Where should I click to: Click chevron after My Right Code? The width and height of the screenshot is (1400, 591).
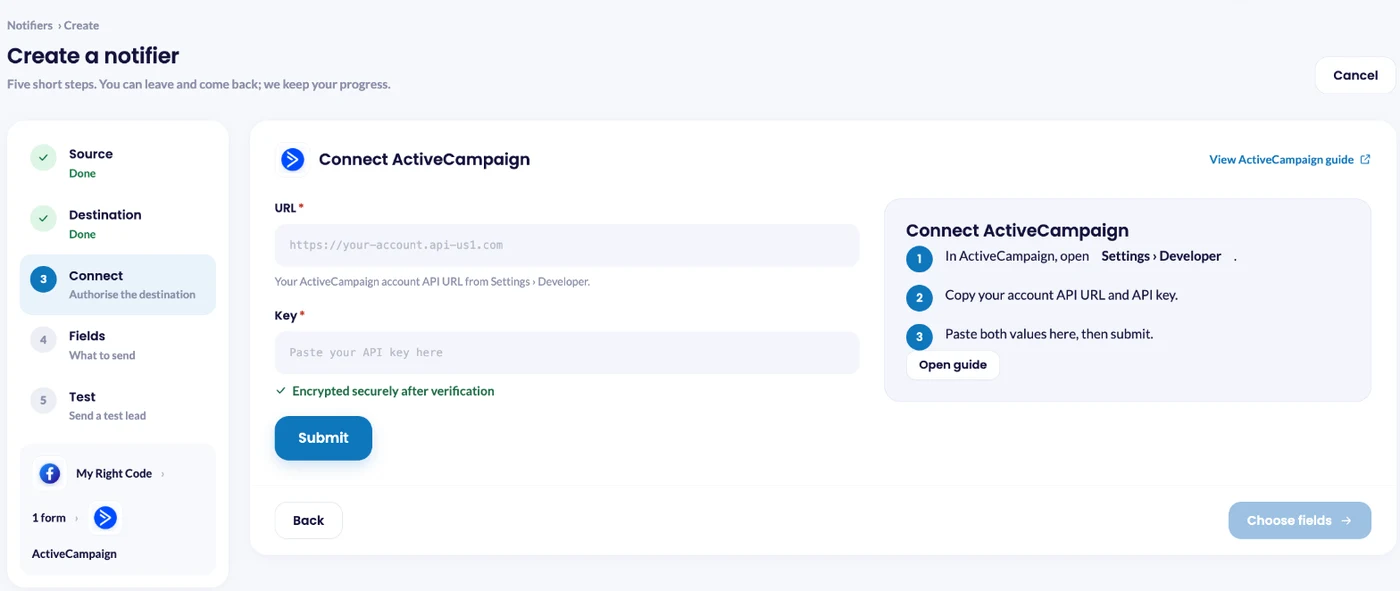(x=163, y=474)
